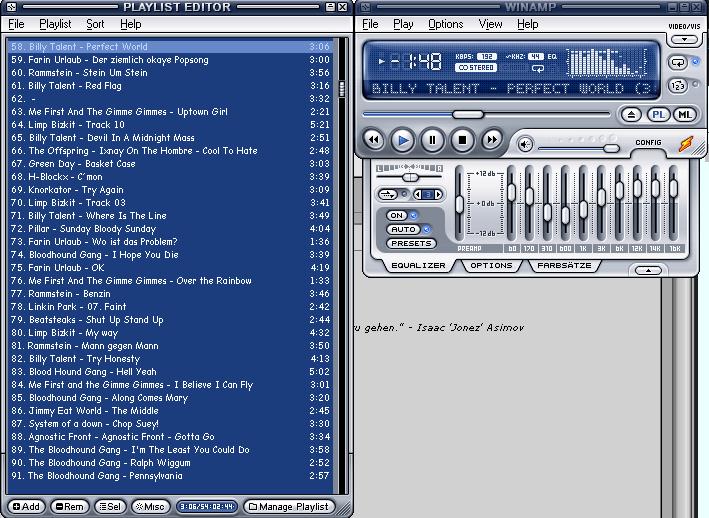
Task: Switch to the EQUALIZER tab
Action: pos(418,265)
